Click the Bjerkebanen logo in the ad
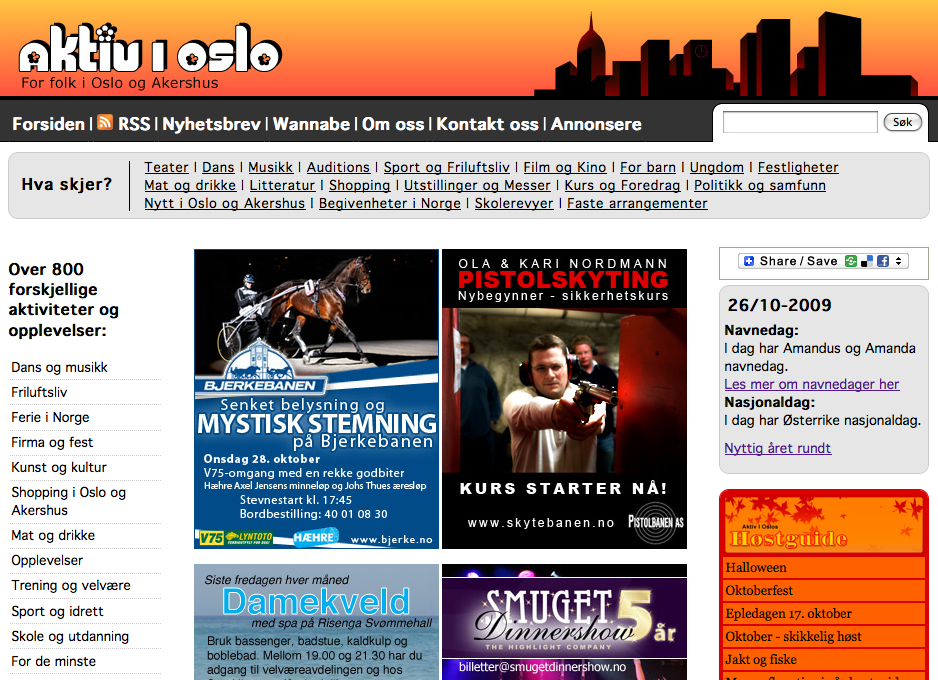The height and width of the screenshot is (680, 938). pos(261,368)
